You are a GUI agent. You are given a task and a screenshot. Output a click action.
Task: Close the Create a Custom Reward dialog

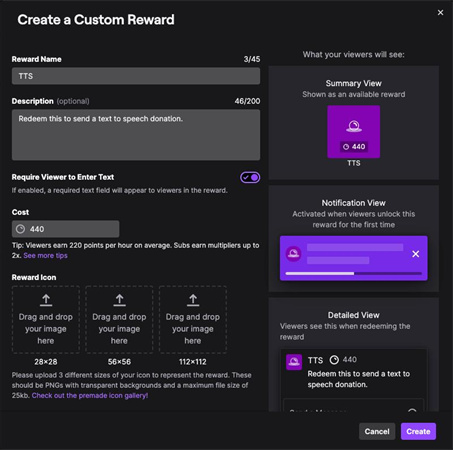coord(440,13)
